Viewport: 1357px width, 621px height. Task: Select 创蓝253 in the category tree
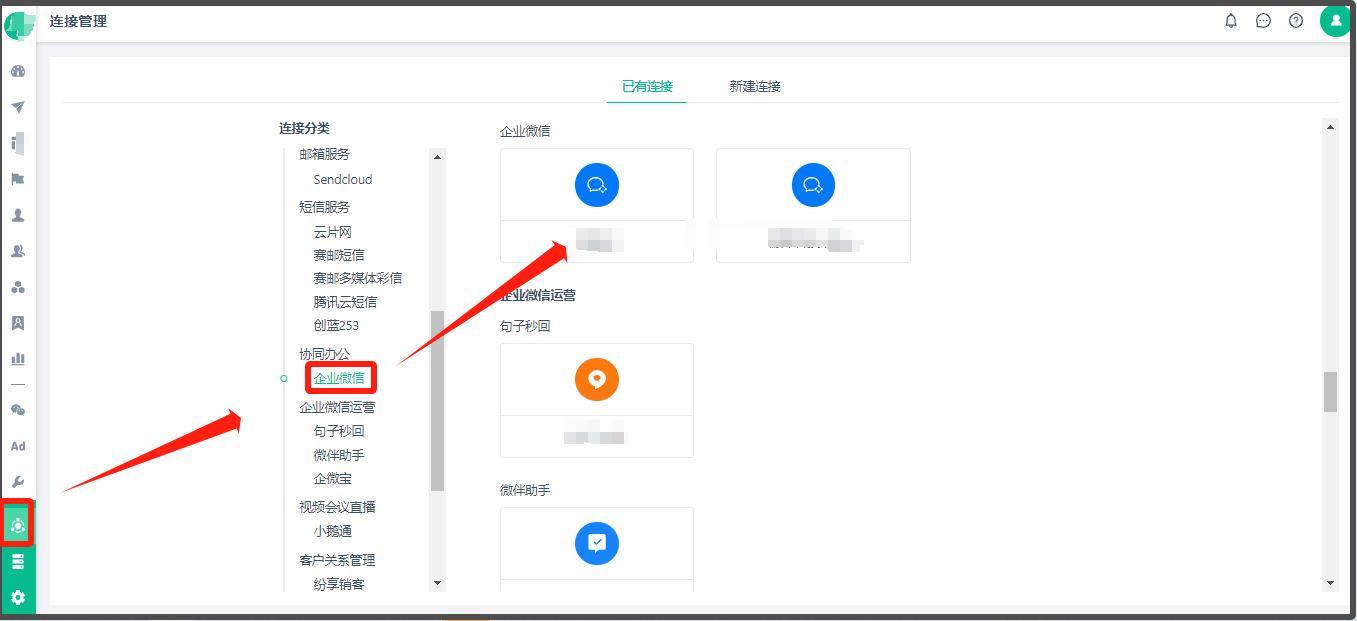click(x=336, y=326)
